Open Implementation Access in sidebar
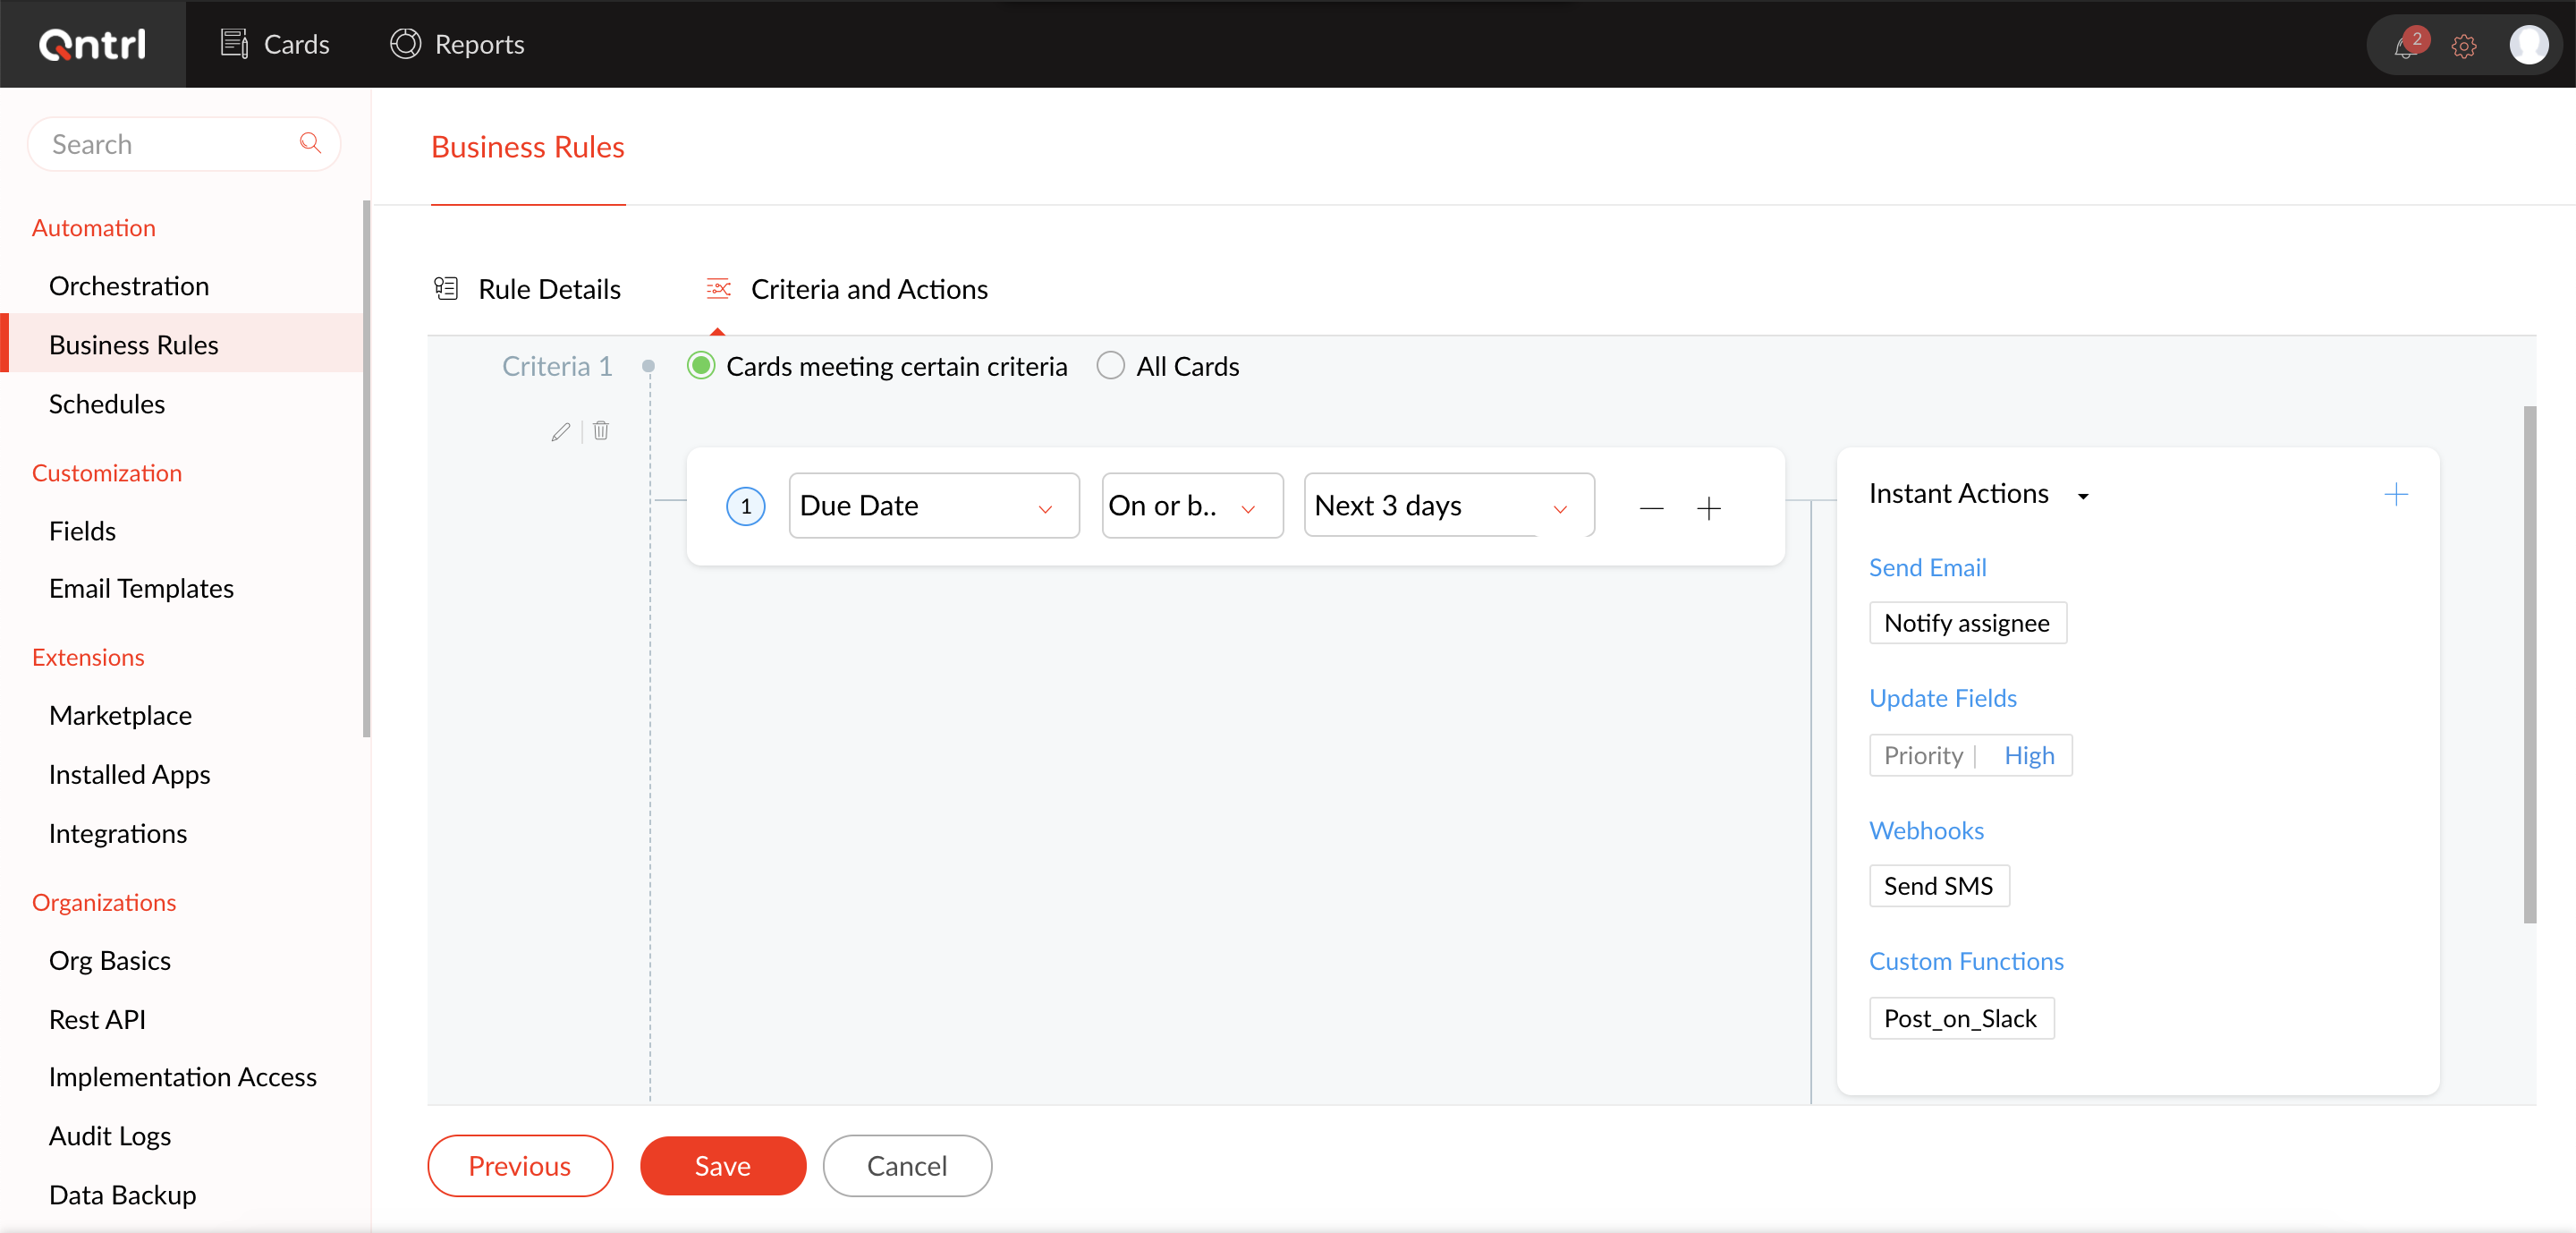 click(183, 1076)
